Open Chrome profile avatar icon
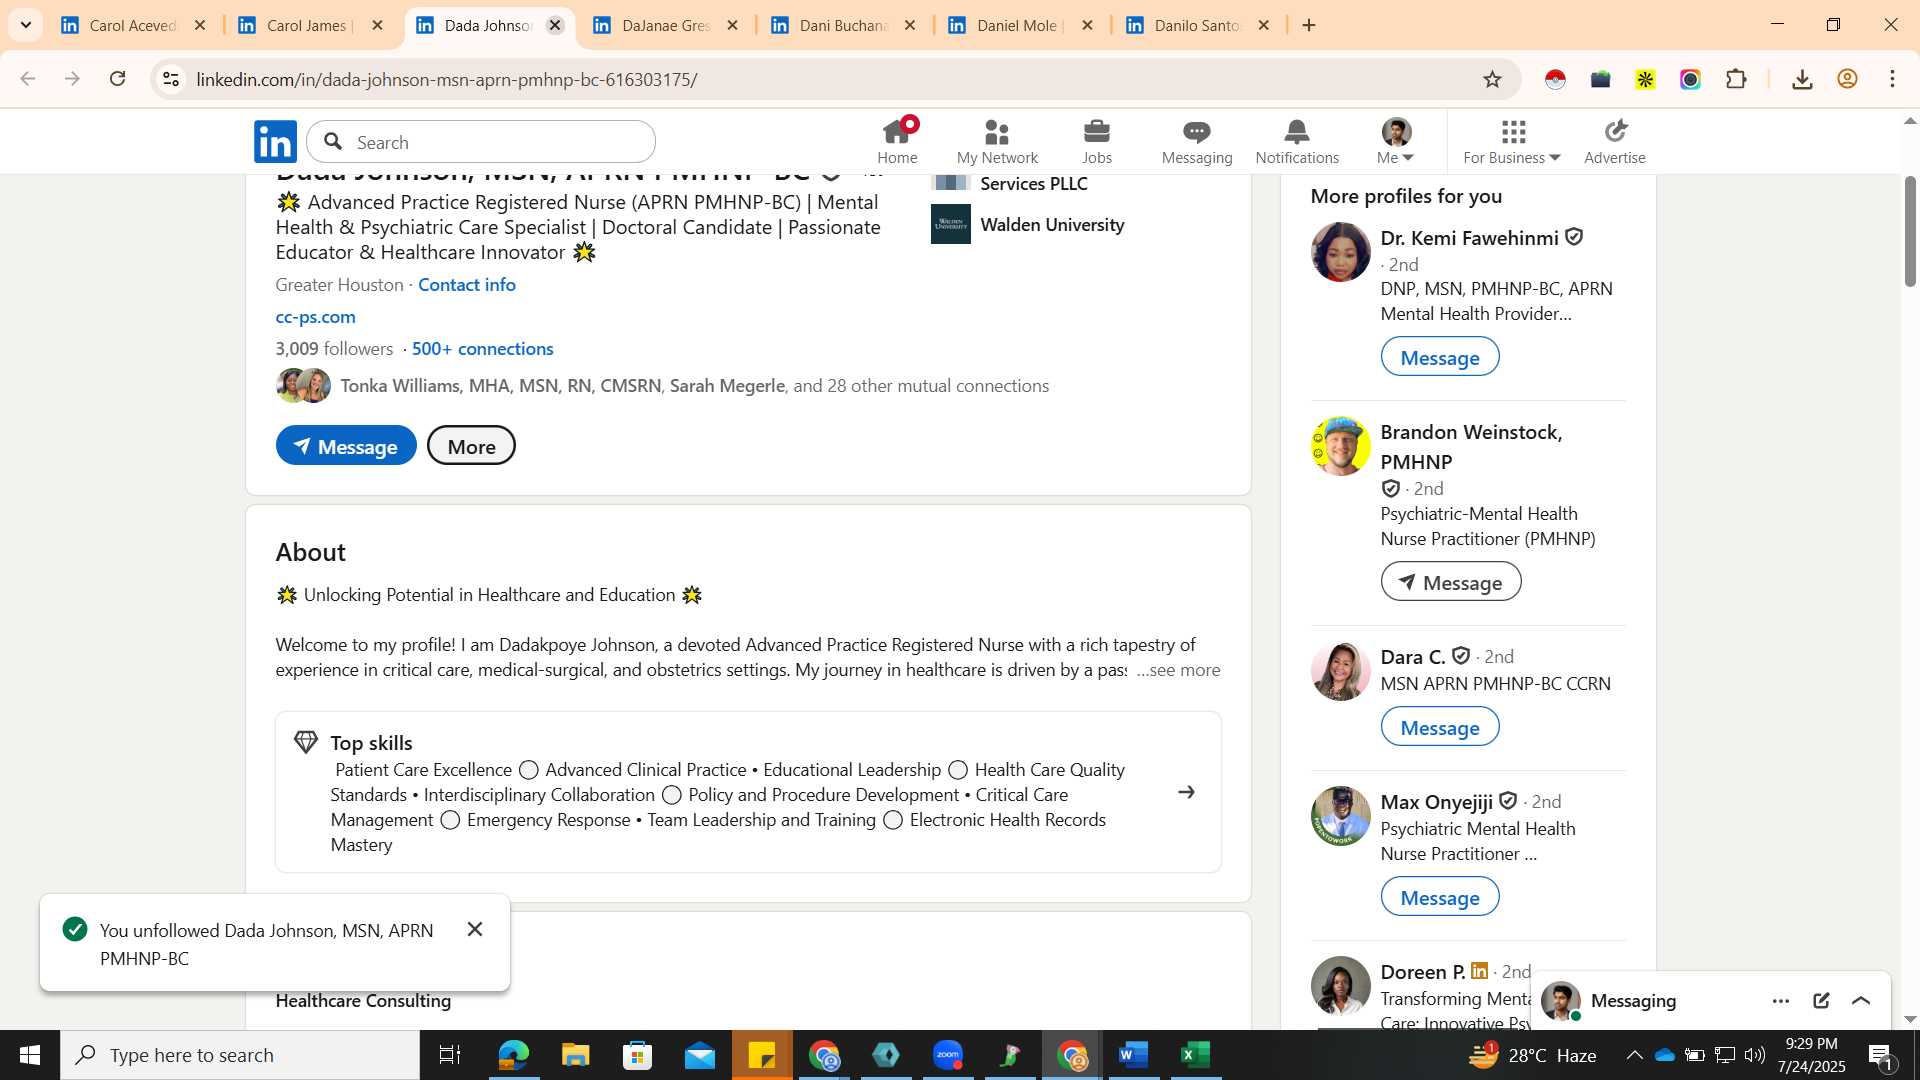Viewport: 1920px width, 1080px height. 1847,79
